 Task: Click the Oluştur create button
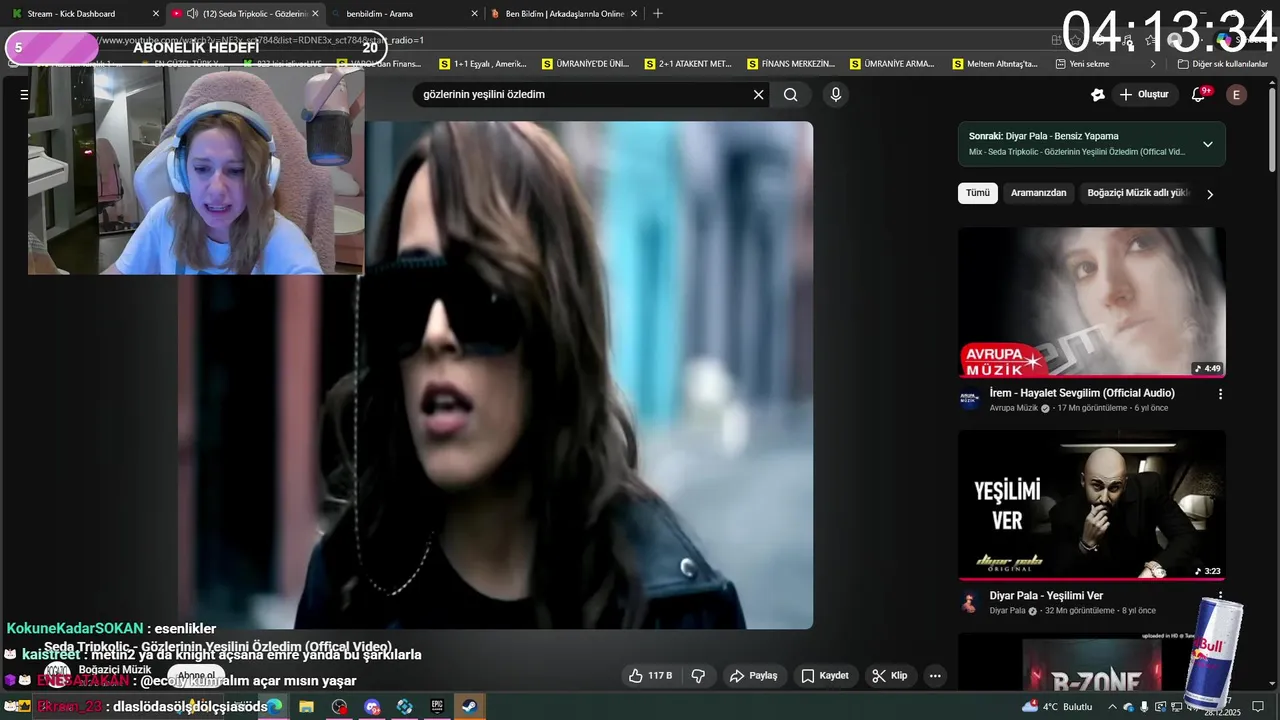[1144, 94]
